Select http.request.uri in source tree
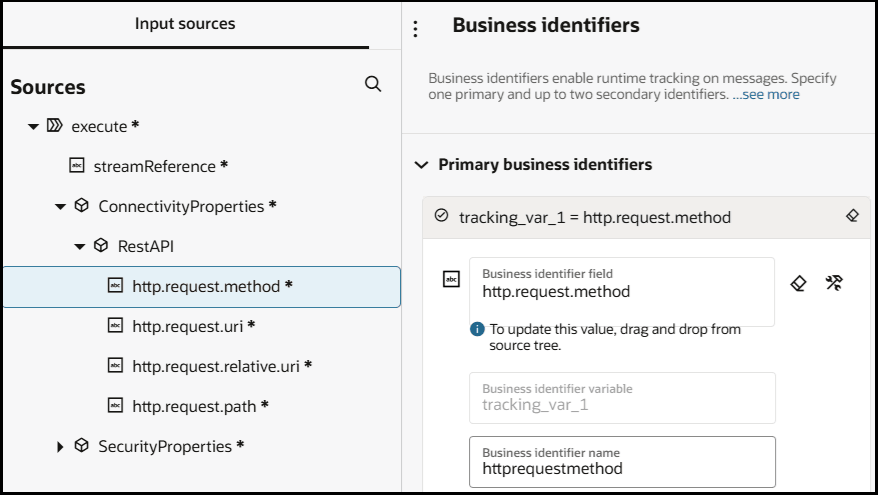This screenshot has width=878, height=495. [x=190, y=326]
